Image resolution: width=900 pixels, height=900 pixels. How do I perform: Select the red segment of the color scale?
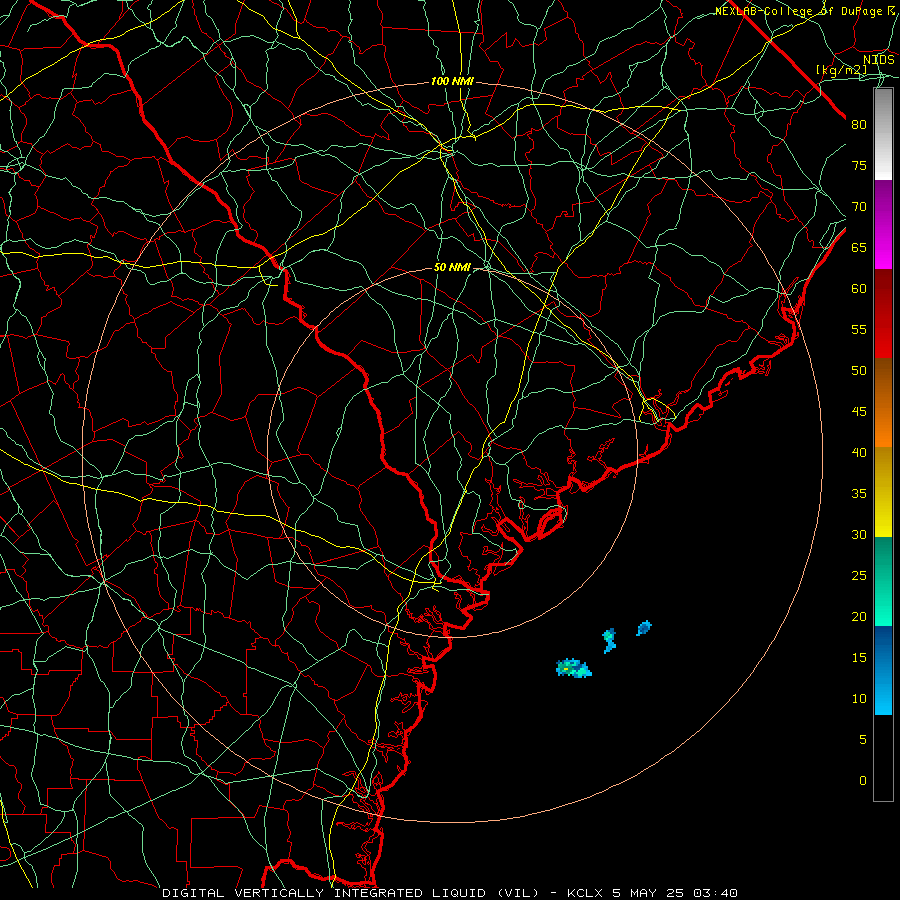point(883,314)
